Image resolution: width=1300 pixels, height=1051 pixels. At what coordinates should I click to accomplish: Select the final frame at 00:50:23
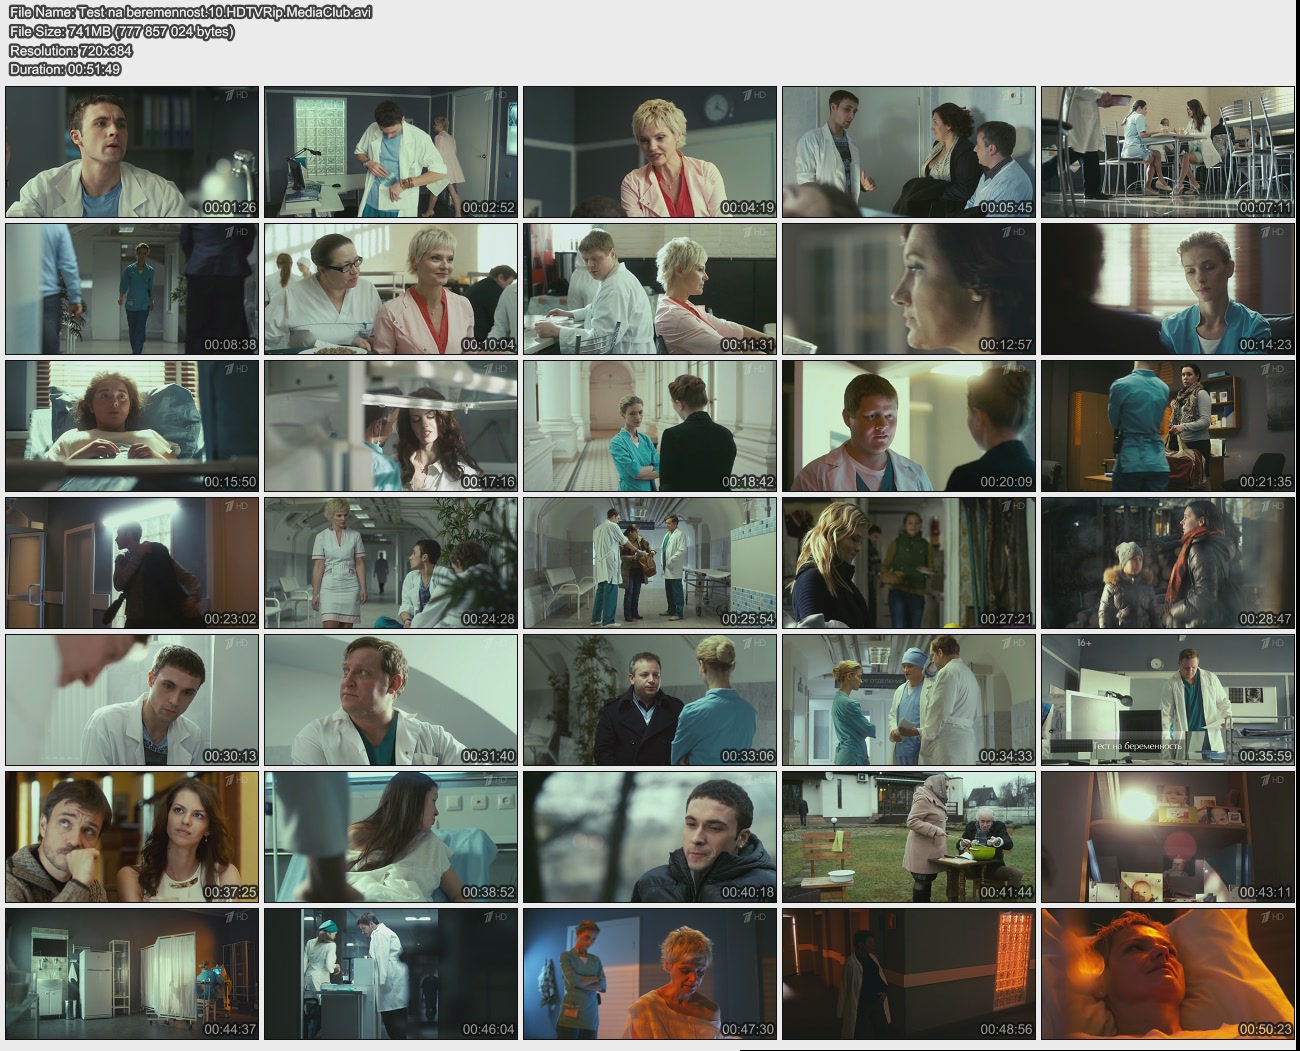(x=1167, y=974)
